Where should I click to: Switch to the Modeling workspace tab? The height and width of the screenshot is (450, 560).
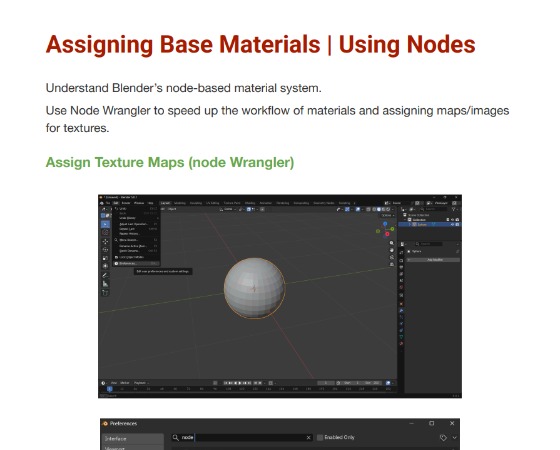click(x=180, y=203)
